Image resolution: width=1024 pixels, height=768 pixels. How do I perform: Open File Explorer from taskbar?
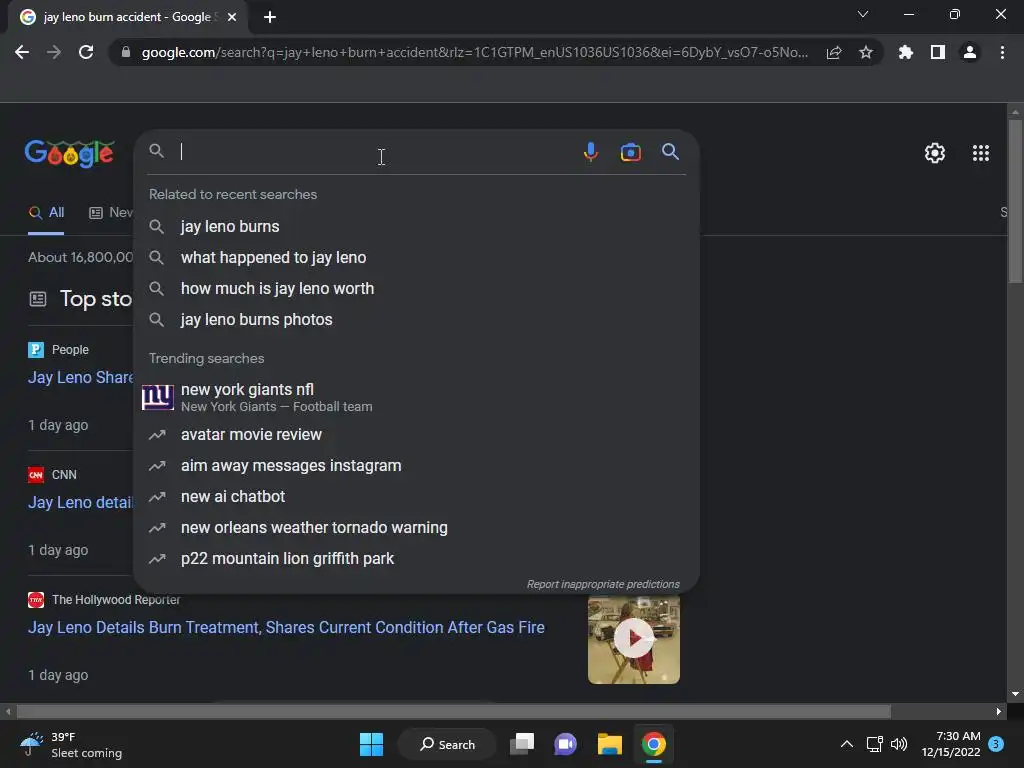pos(609,744)
